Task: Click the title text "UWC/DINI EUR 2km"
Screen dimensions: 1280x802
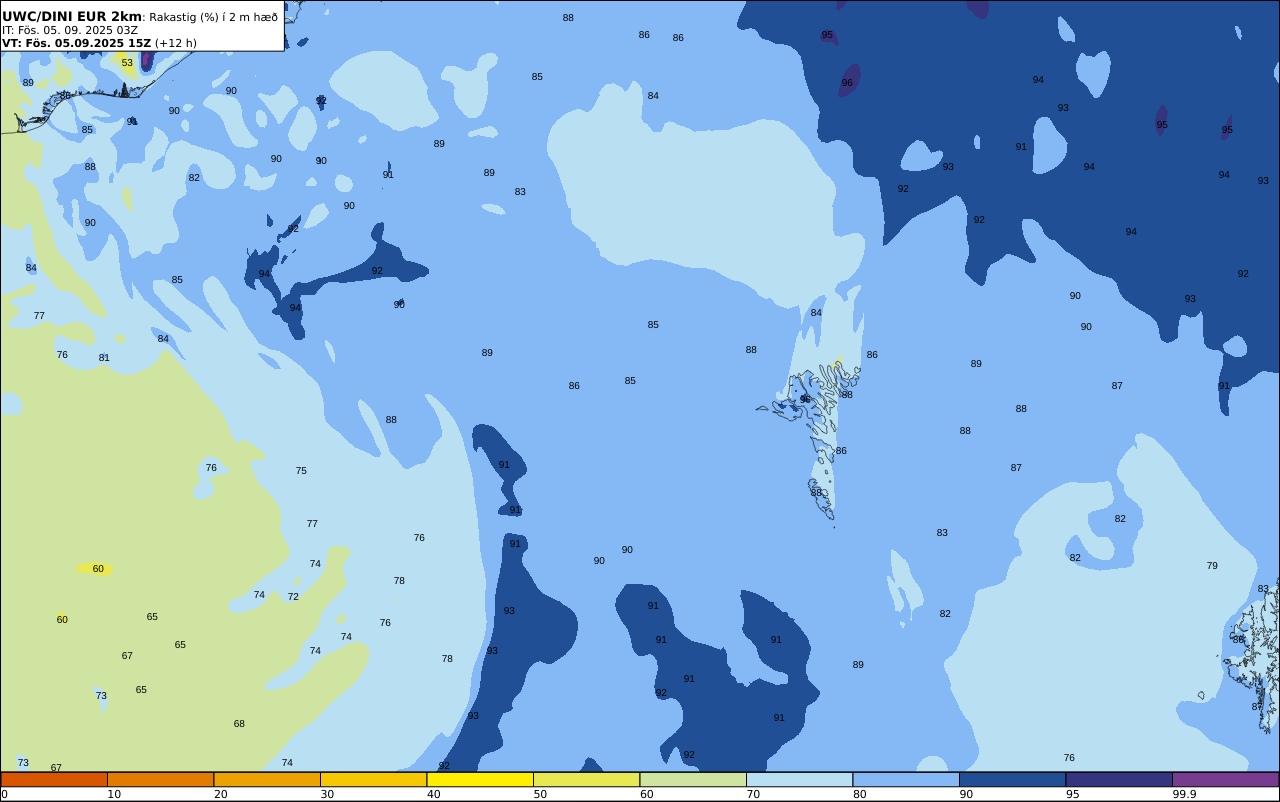Action: (x=72, y=17)
